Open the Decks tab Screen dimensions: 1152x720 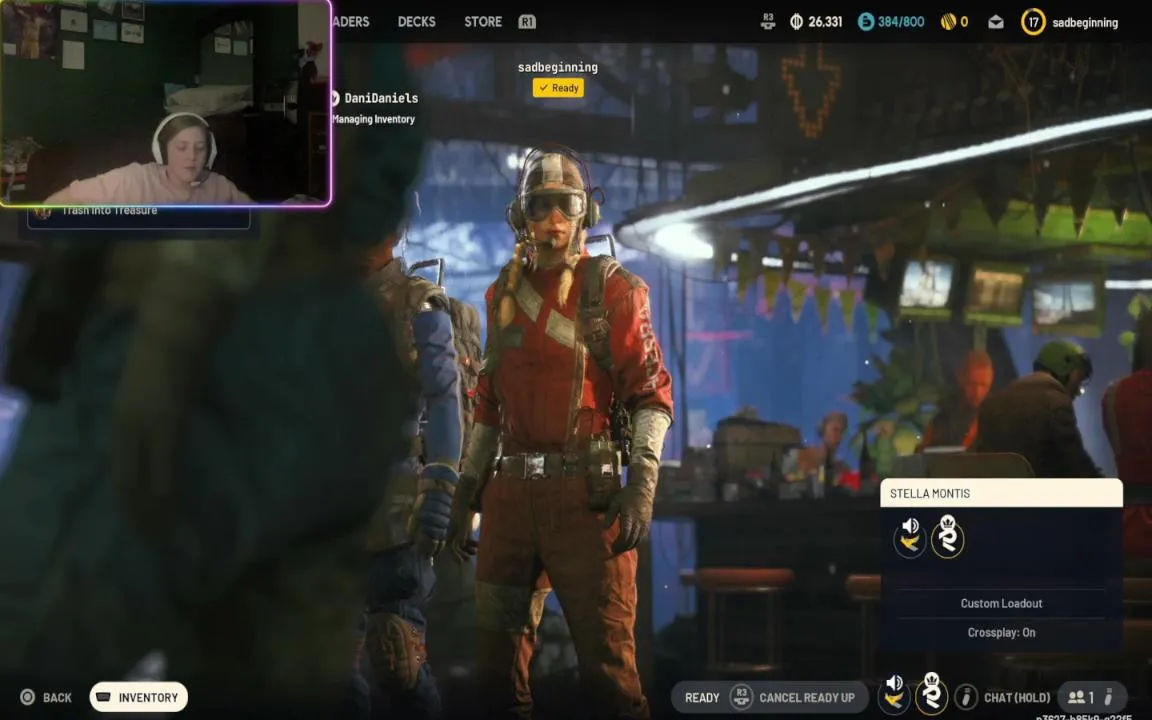pyautogui.click(x=416, y=22)
